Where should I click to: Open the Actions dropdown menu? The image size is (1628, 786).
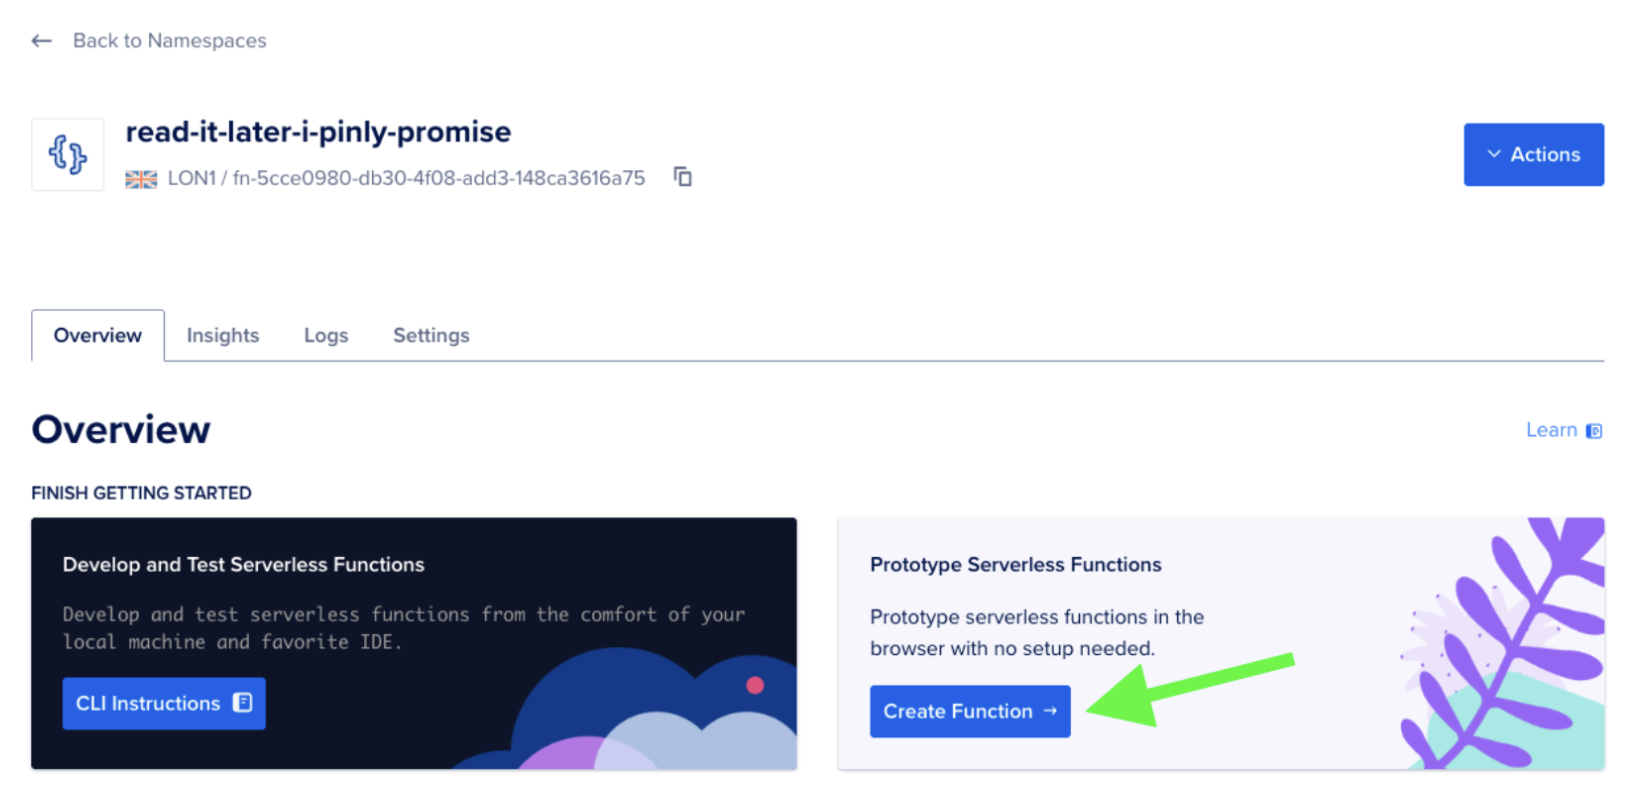coord(1534,154)
